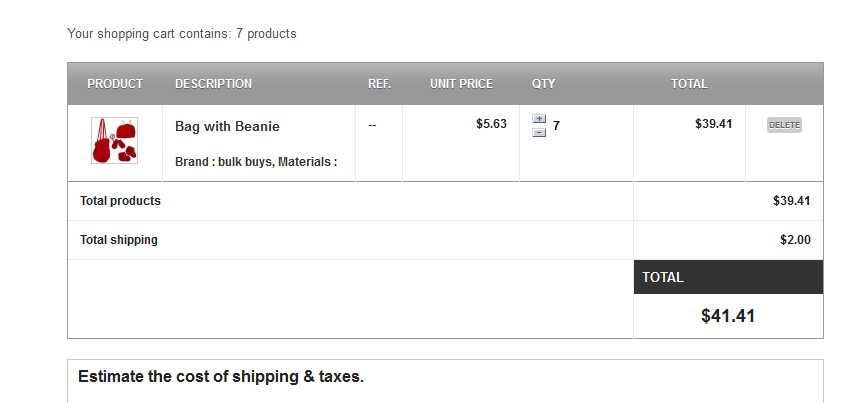Viewport: 845px width, 403px height.
Task: Select the Total shipping row label
Action: coord(119,240)
